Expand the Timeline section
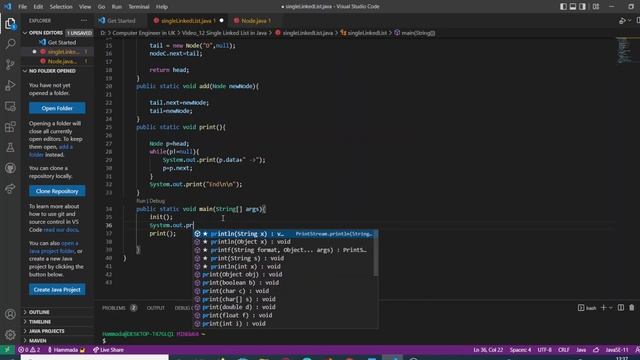Screen dimensions: 640x360 pyautogui.click(x=57, y=322)
